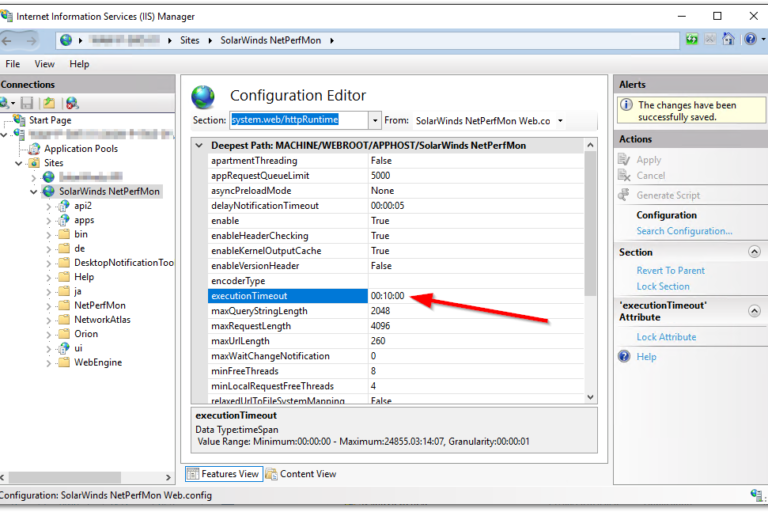
Task: Click the ui application icon
Action: [x=64, y=348]
